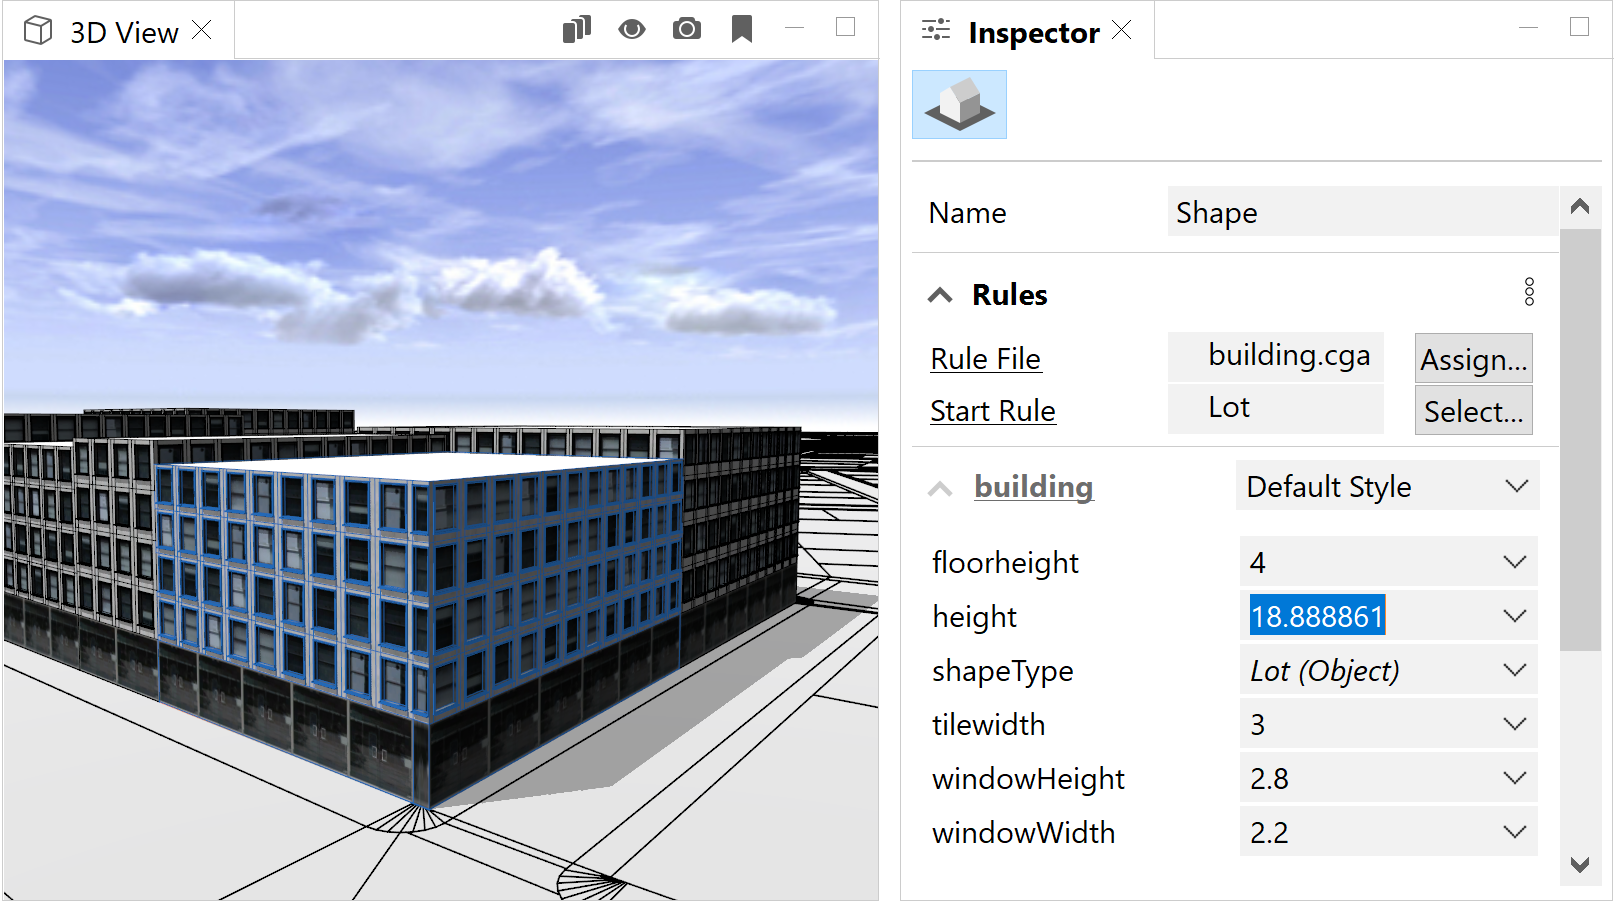1614x902 pixels.
Task: Open view settings via the eye icon
Action: coord(631,29)
